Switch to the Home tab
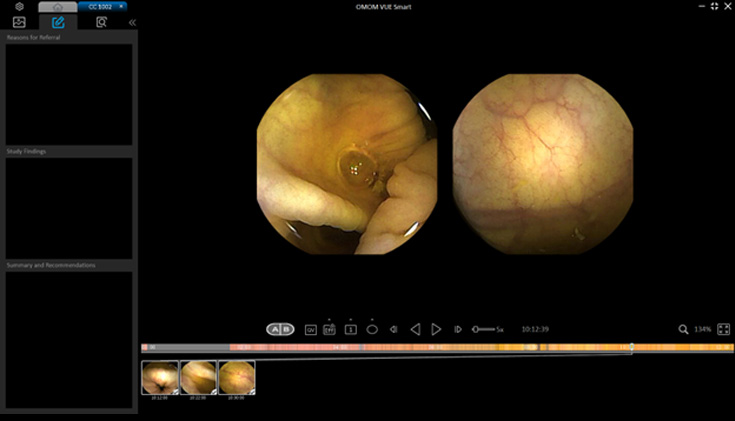This screenshot has height=421, width=735. [57, 7]
